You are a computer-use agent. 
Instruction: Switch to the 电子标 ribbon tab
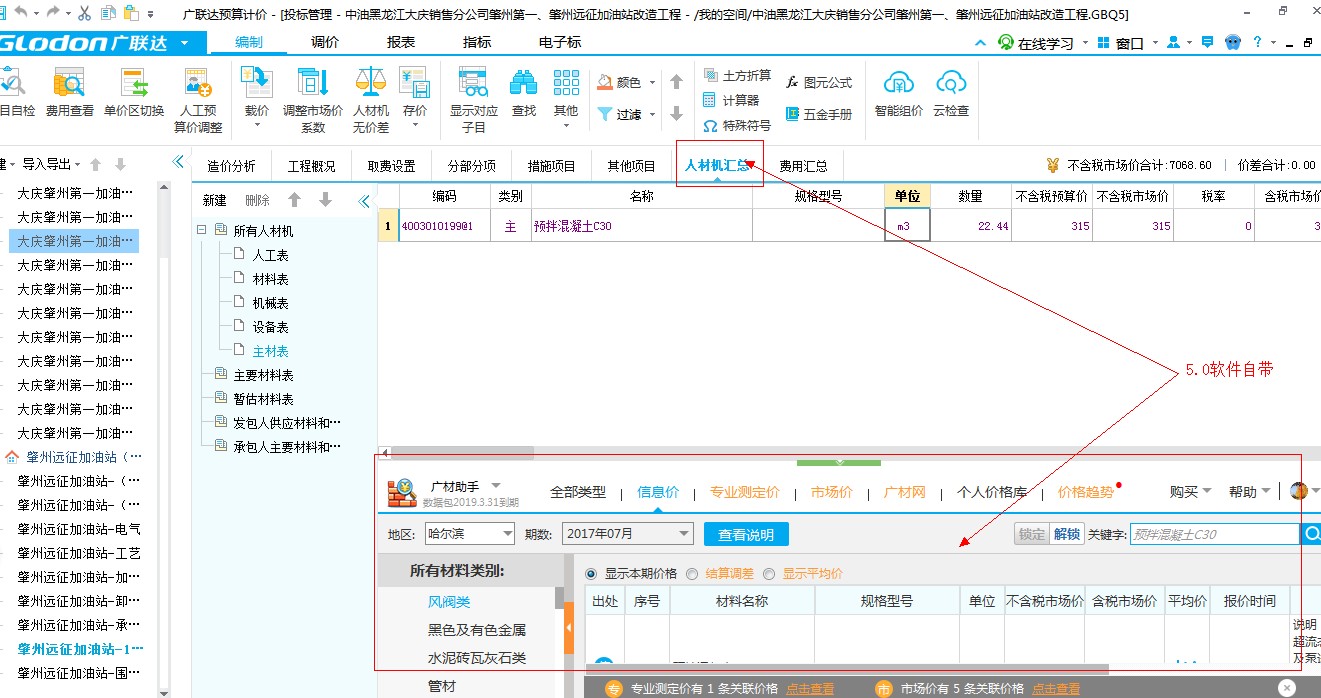(x=560, y=42)
